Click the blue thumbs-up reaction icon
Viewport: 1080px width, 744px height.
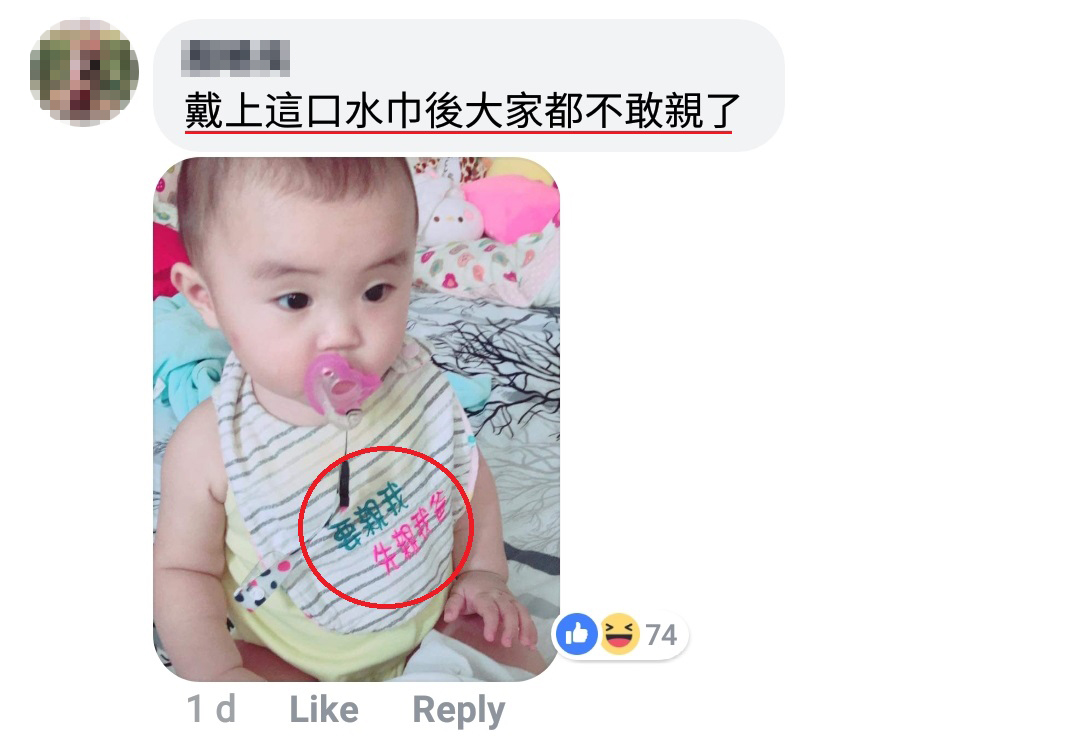577,634
